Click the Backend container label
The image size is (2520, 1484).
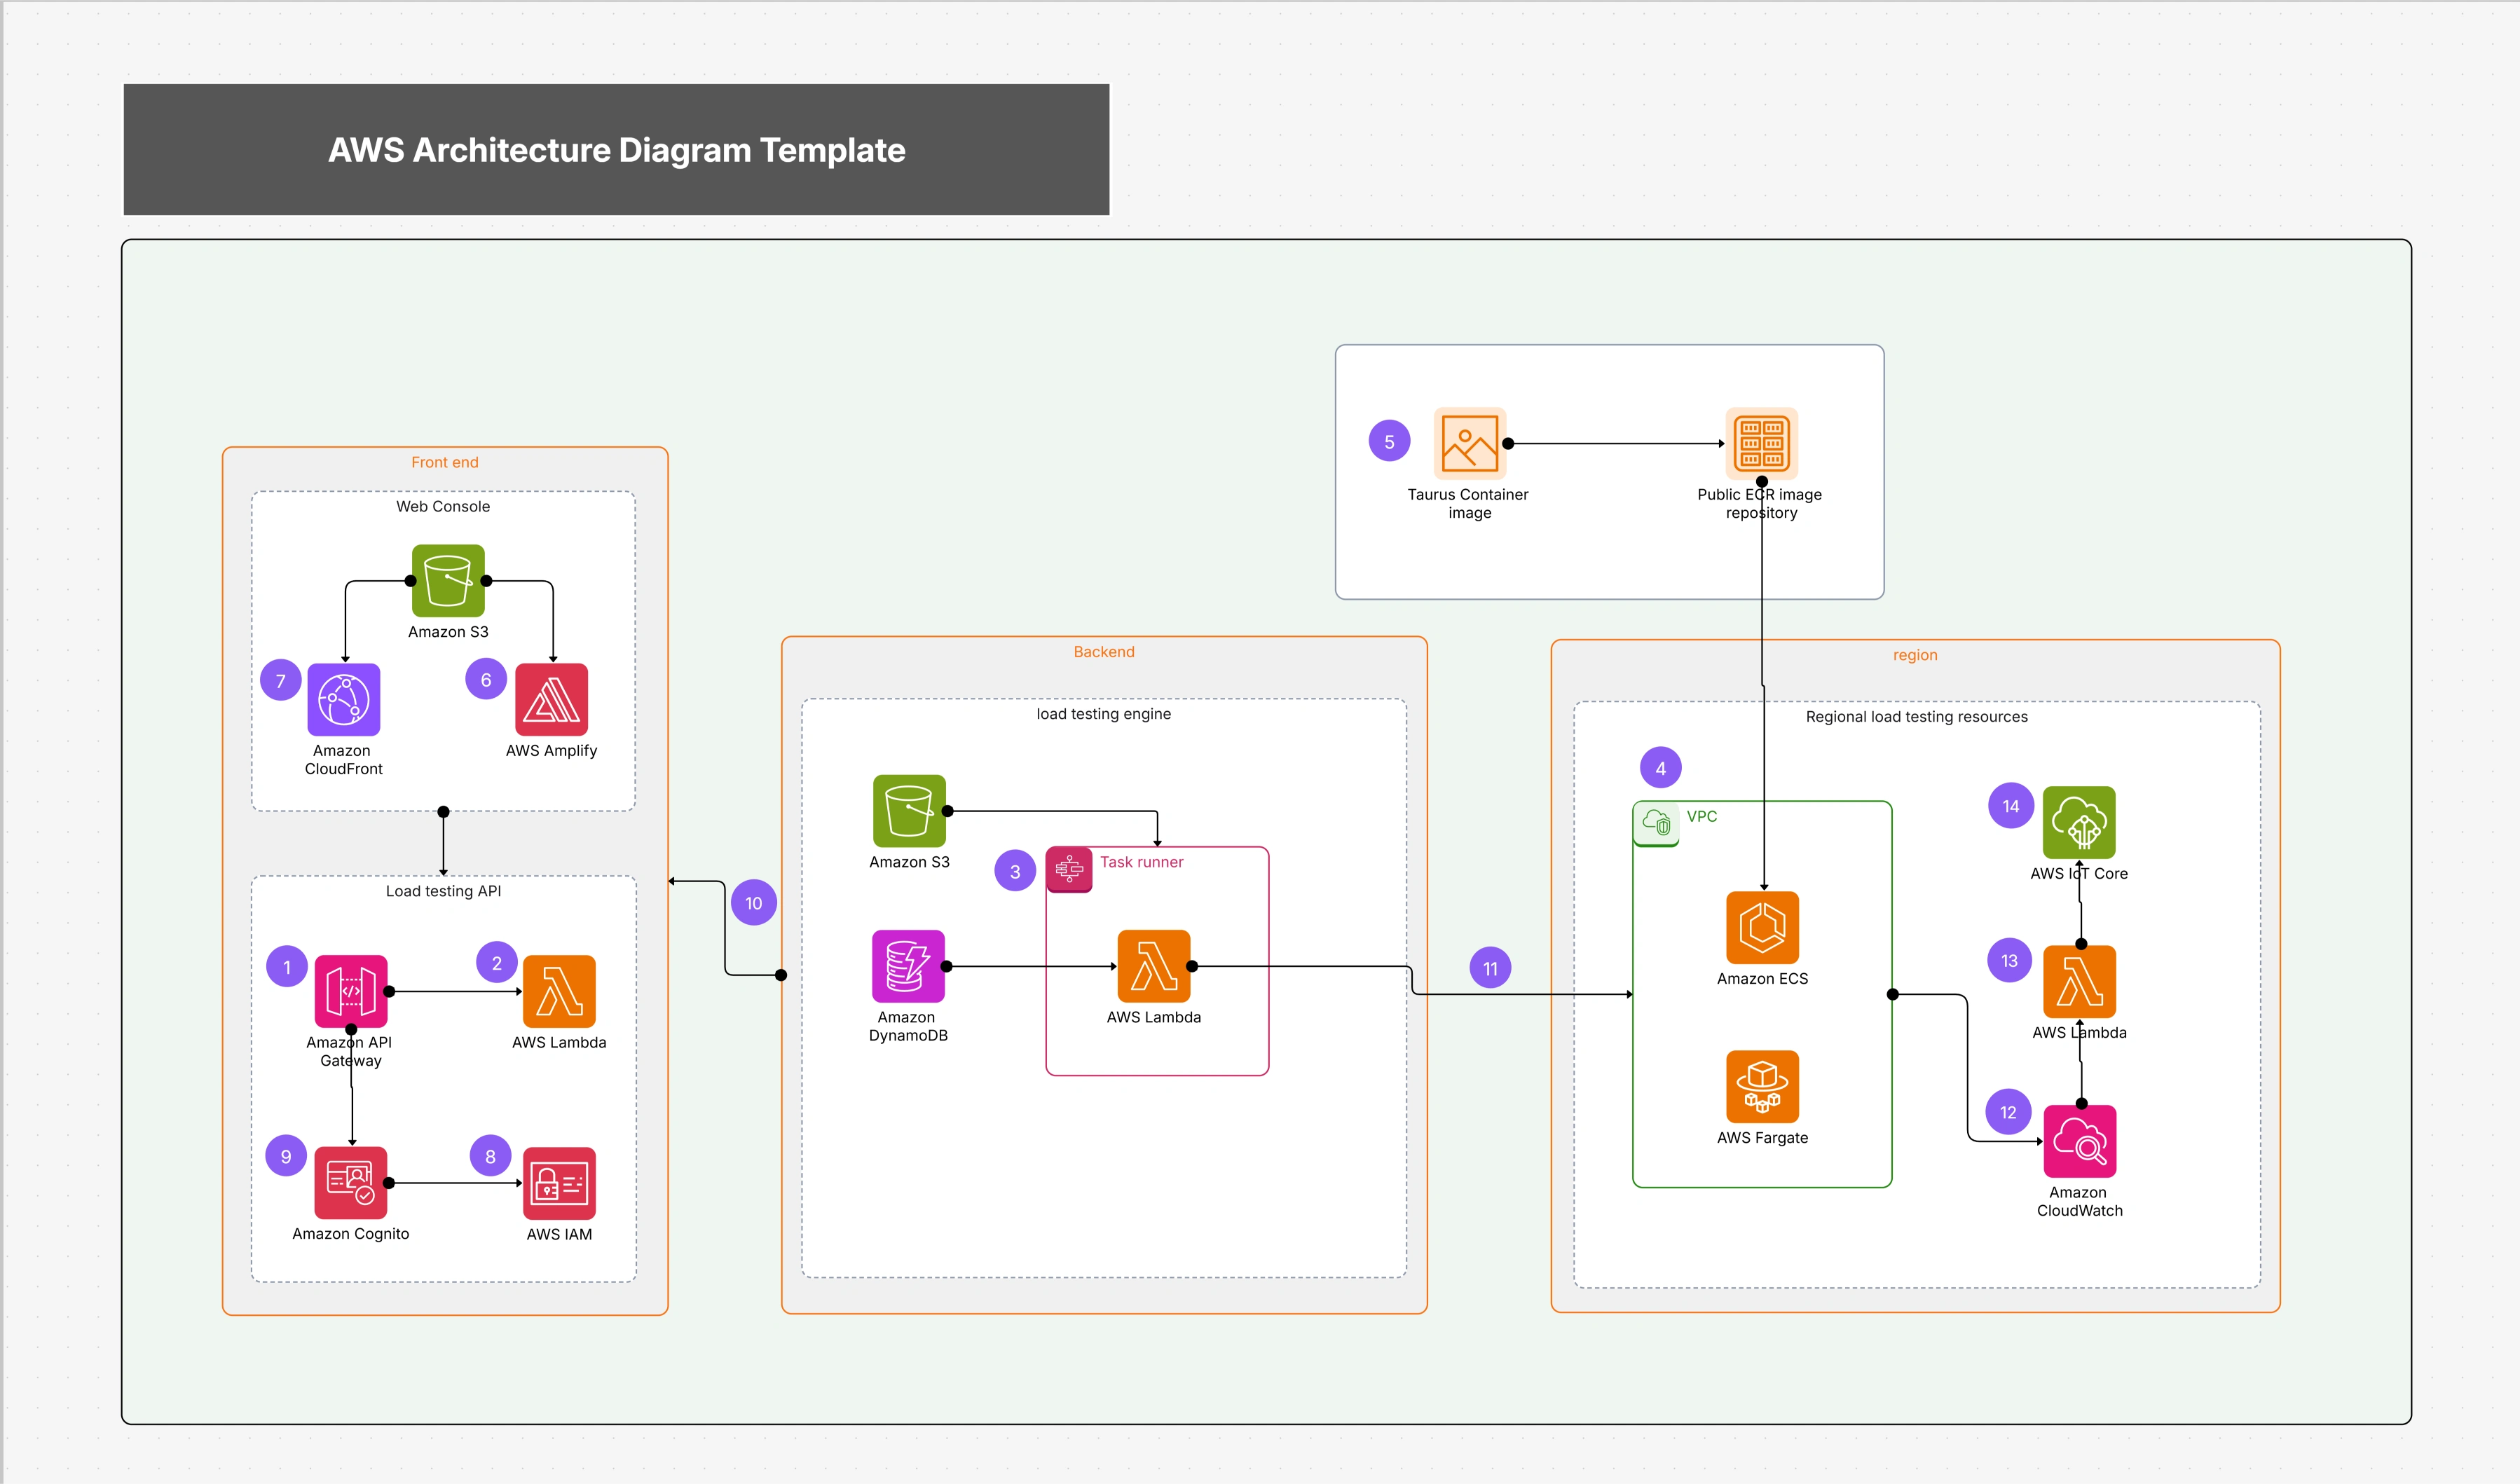coord(1102,651)
